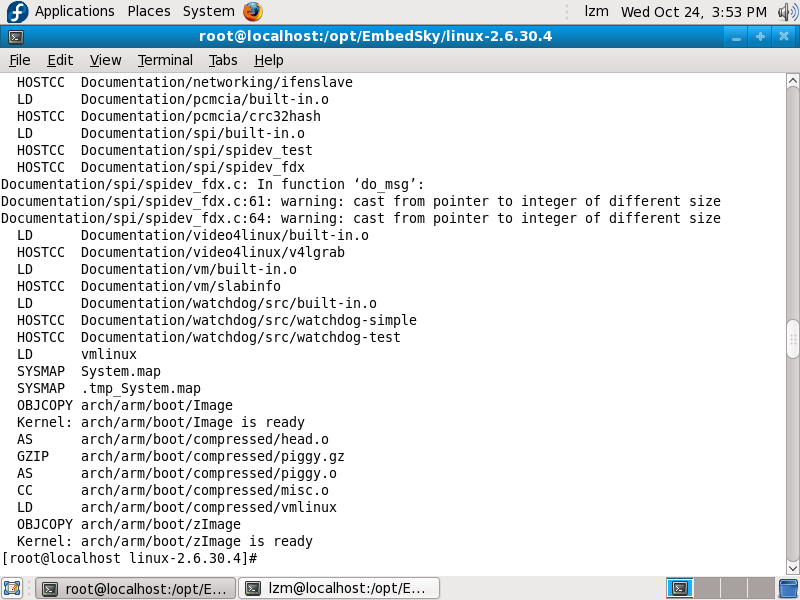Switch to the lzm@localhost taskbar window

340,588
